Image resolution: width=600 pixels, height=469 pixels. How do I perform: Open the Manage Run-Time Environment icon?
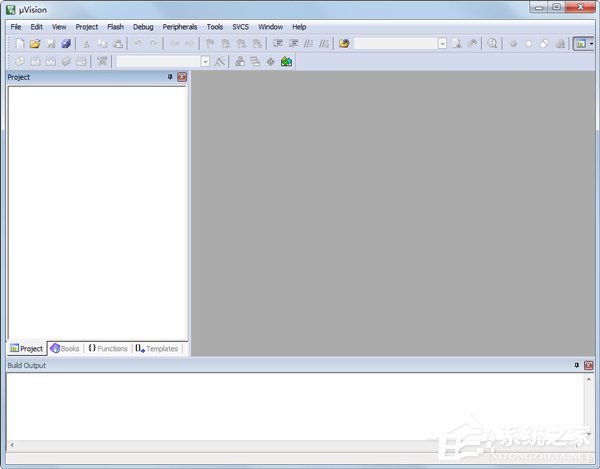click(x=271, y=62)
